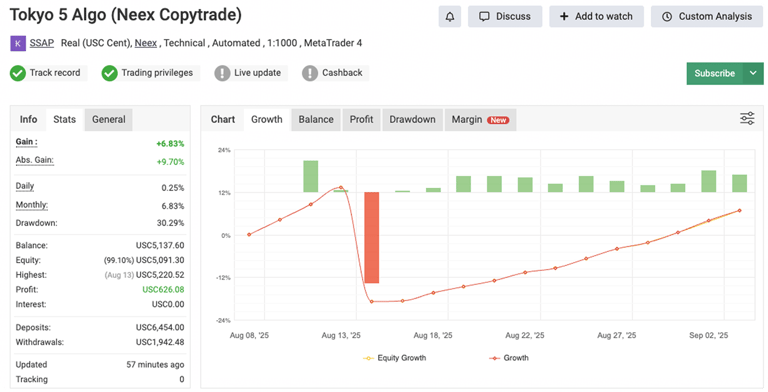The height and width of the screenshot is (392, 768).
Task: Open the Growth chart tab
Action: click(x=267, y=120)
